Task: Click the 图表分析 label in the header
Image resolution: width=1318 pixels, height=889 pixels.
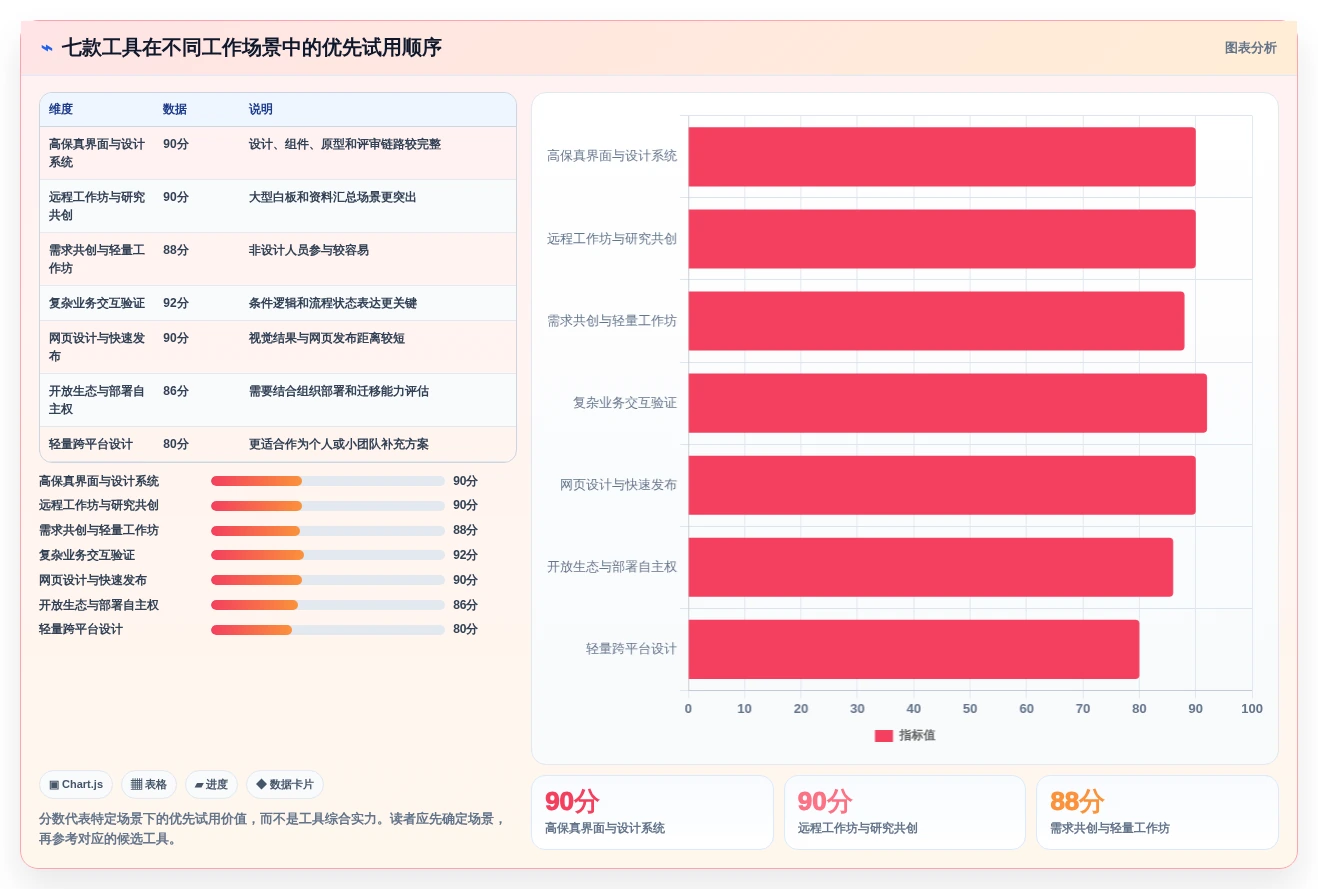Action: (x=1250, y=48)
